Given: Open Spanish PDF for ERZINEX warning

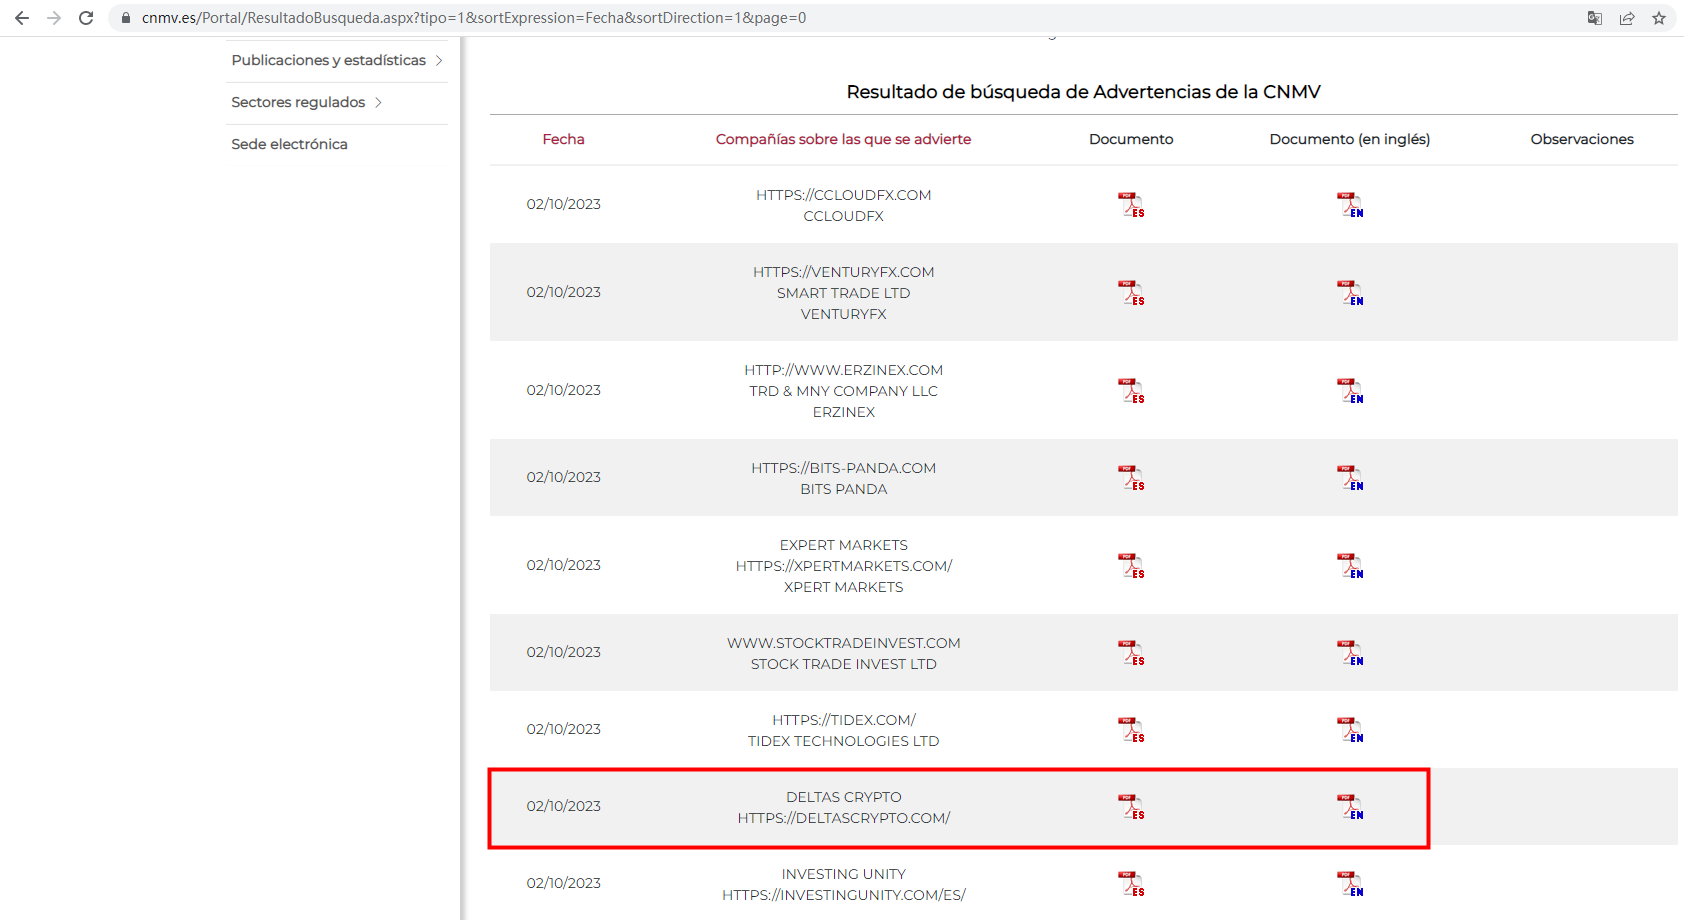Looking at the screenshot, I should [x=1131, y=391].
